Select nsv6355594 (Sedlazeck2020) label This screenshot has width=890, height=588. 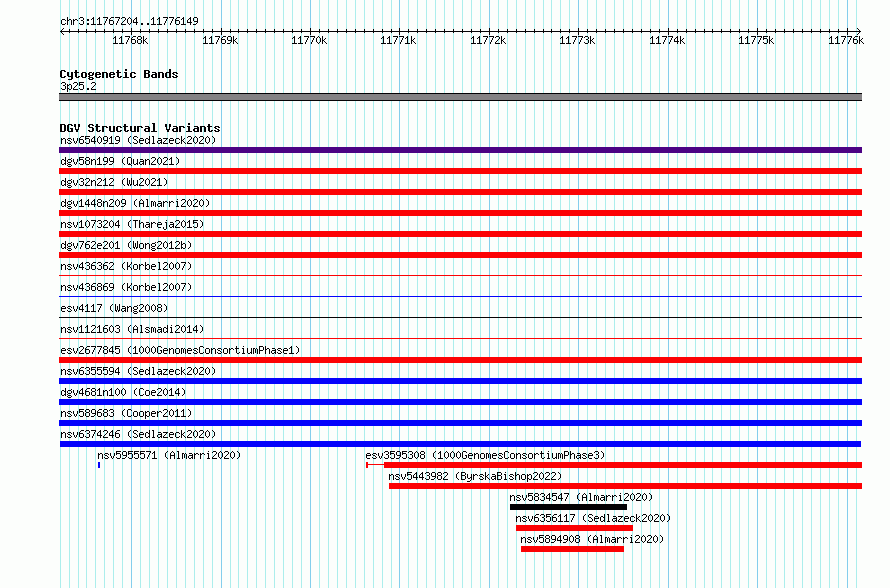(x=138, y=371)
